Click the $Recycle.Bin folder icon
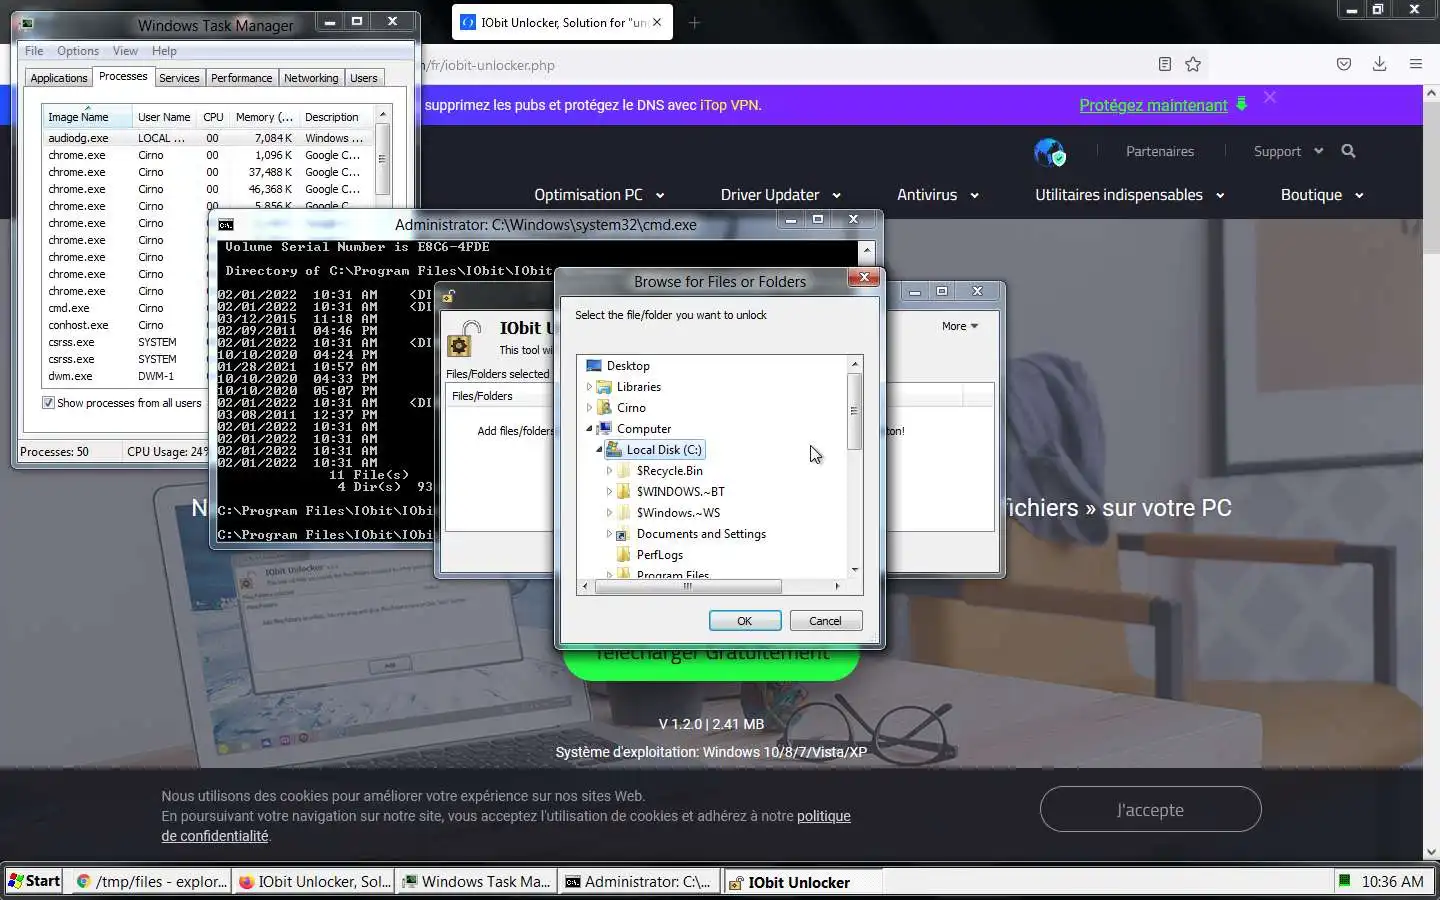1440x900 pixels. pyautogui.click(x=624, y=471)
